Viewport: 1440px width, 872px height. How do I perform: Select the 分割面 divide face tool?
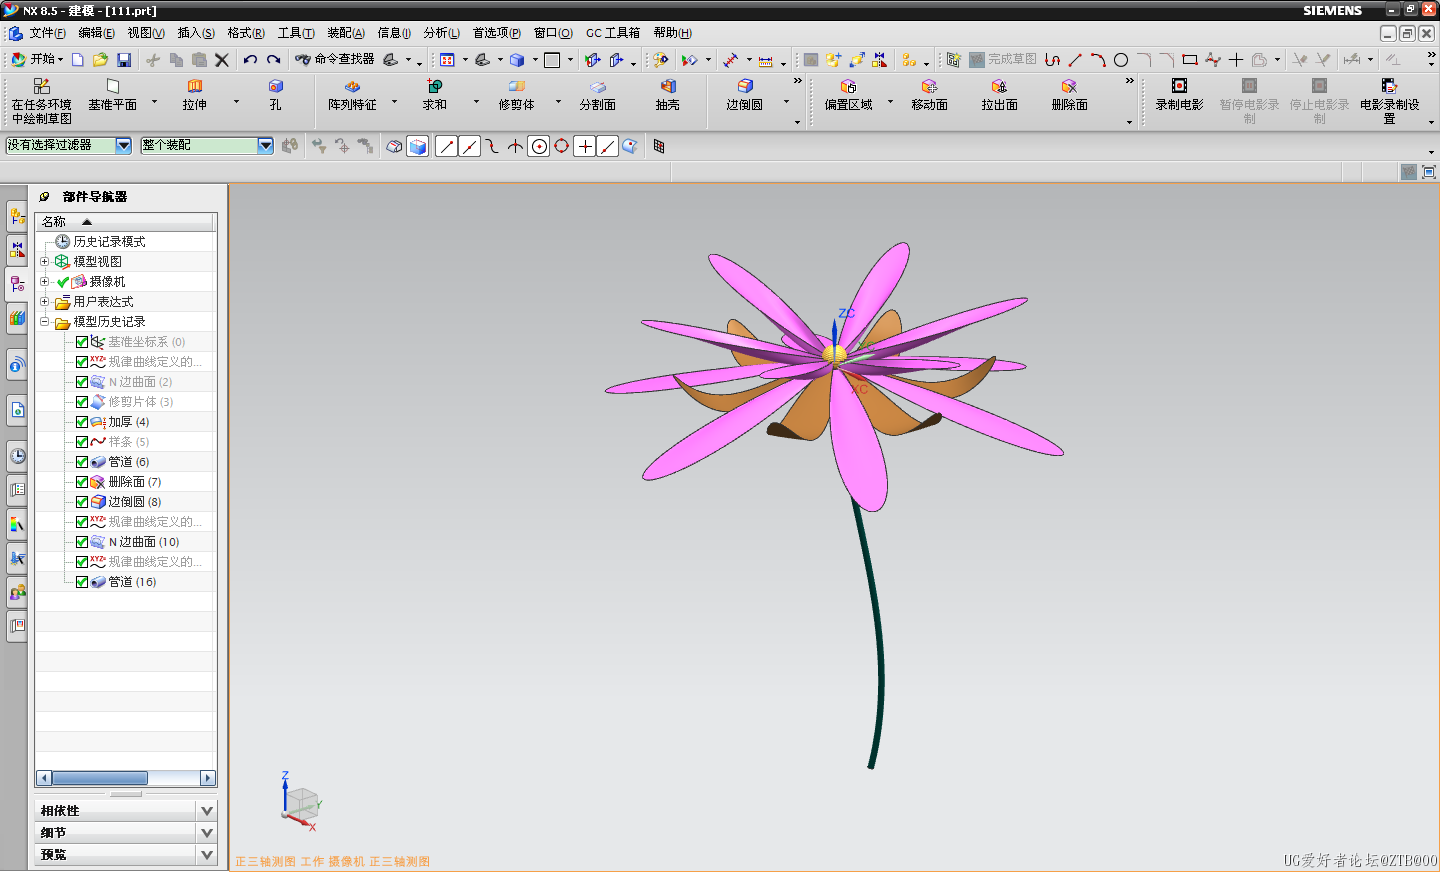click(597, 96)
